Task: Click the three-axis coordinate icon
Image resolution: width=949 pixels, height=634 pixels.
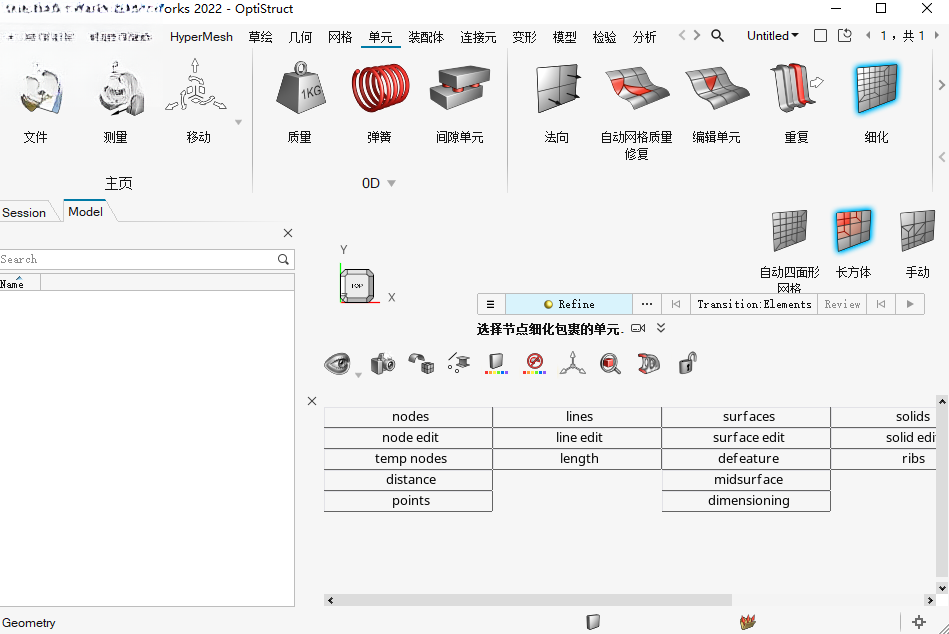Action: tap(573, 364)
